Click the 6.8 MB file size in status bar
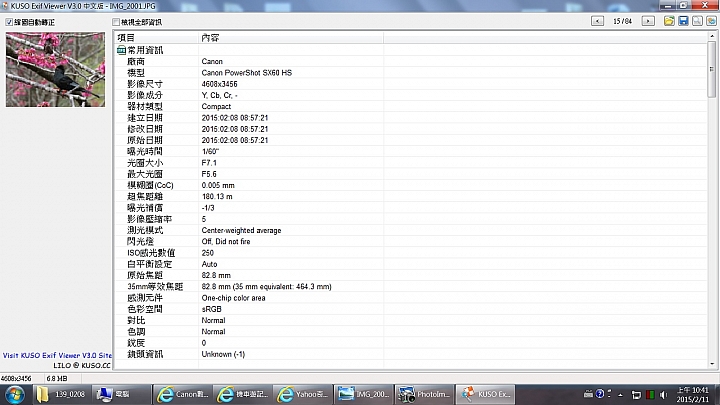 coord(57,379)
